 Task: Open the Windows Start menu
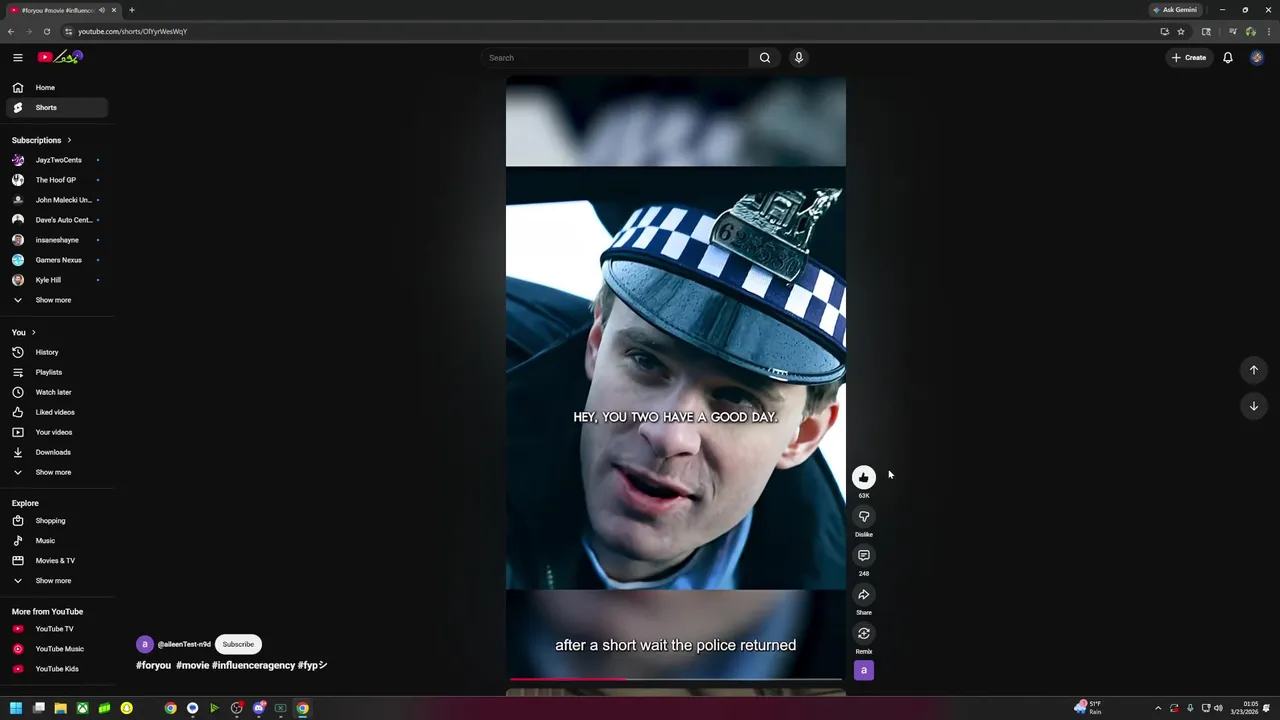point(16,708)
